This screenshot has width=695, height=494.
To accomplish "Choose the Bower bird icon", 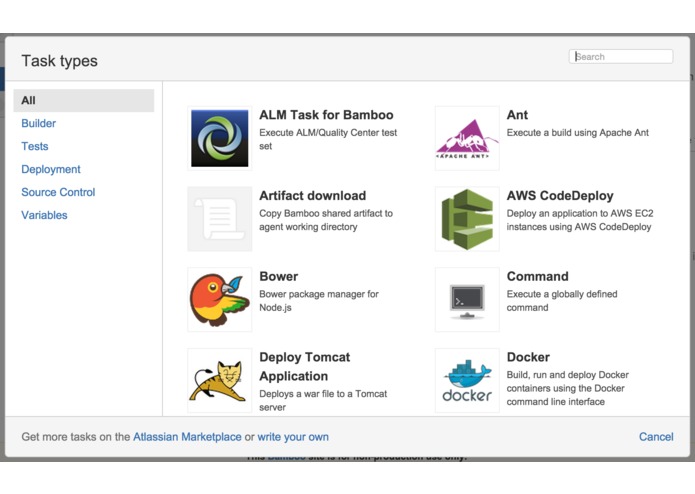I will point(220,300).
